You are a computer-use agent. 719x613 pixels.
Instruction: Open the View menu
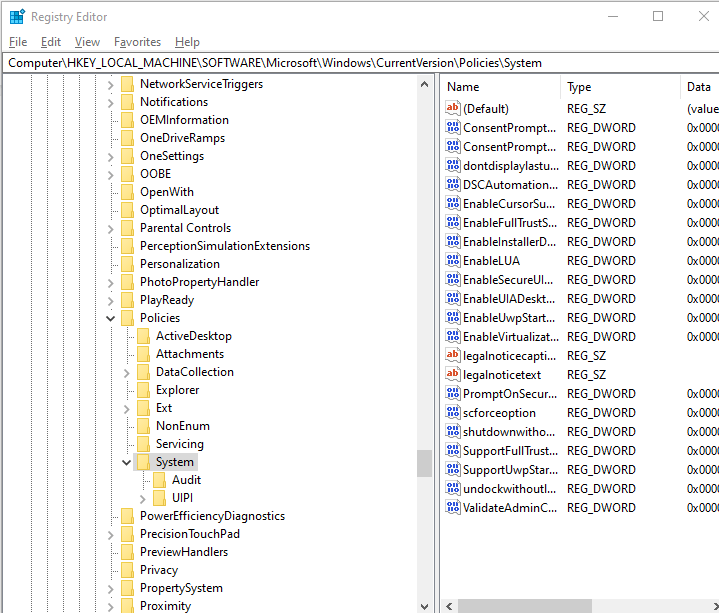tap(87, 42)
